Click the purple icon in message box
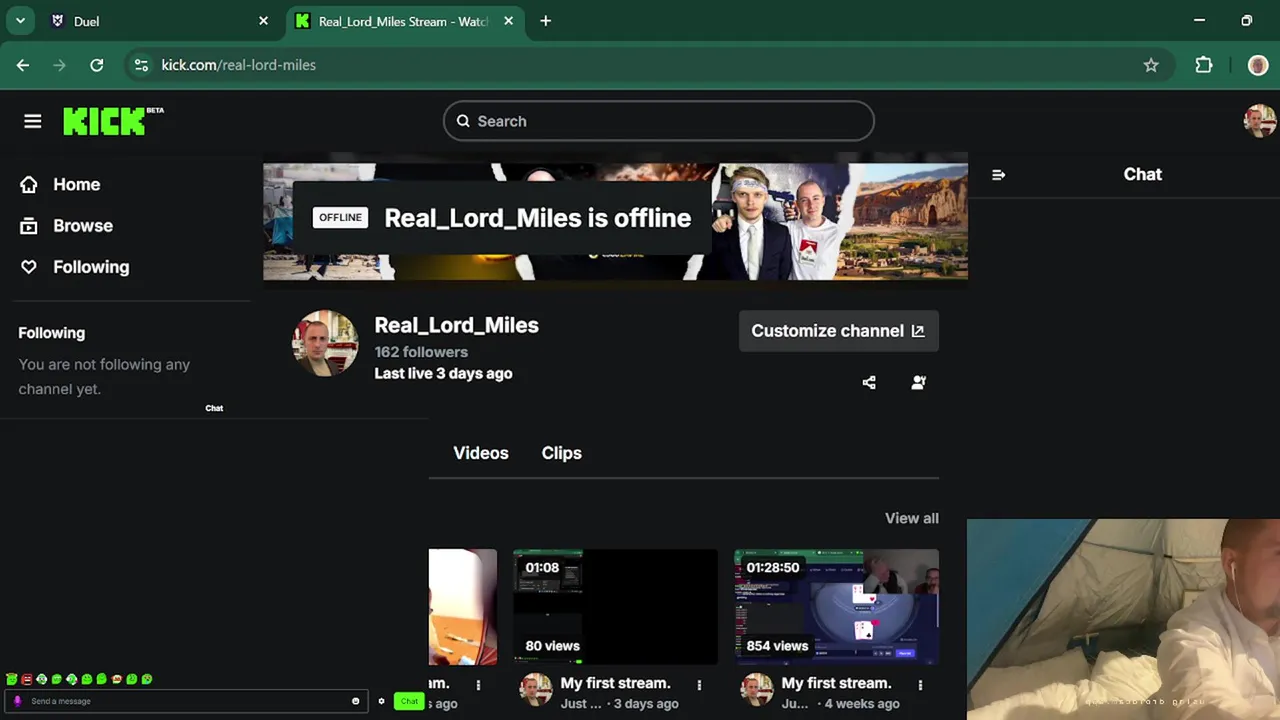 [17, 701]
